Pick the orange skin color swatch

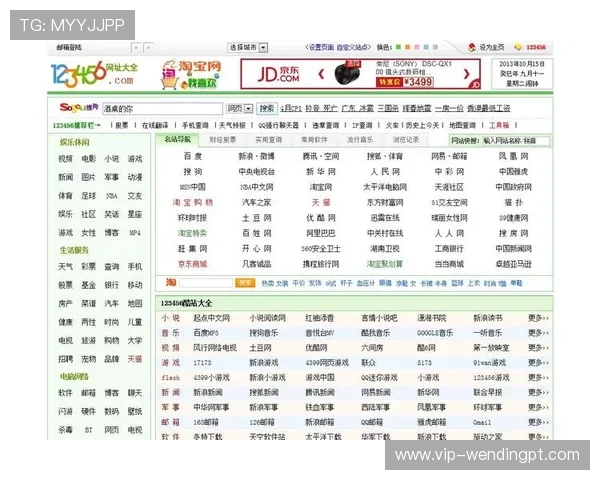(408, 47)
